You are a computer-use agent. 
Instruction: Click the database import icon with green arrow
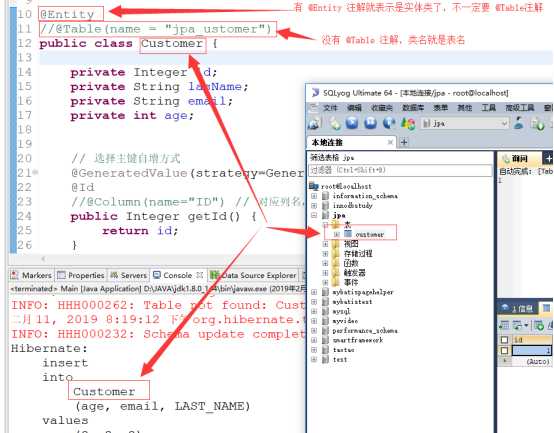point(537,124)
